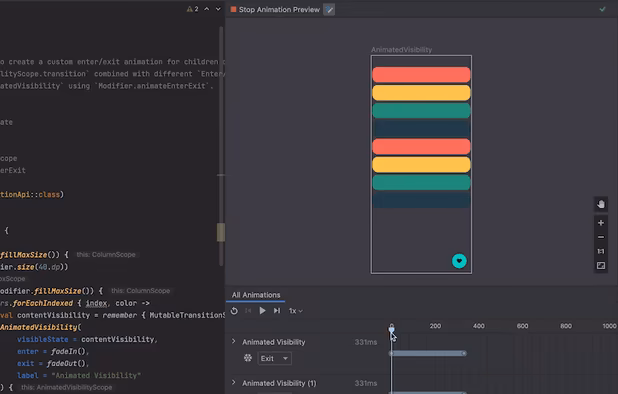Screen dimensions: 618x394
Task: Expand the Animated Visibility (1) row
Action: [x=233, y=382]
